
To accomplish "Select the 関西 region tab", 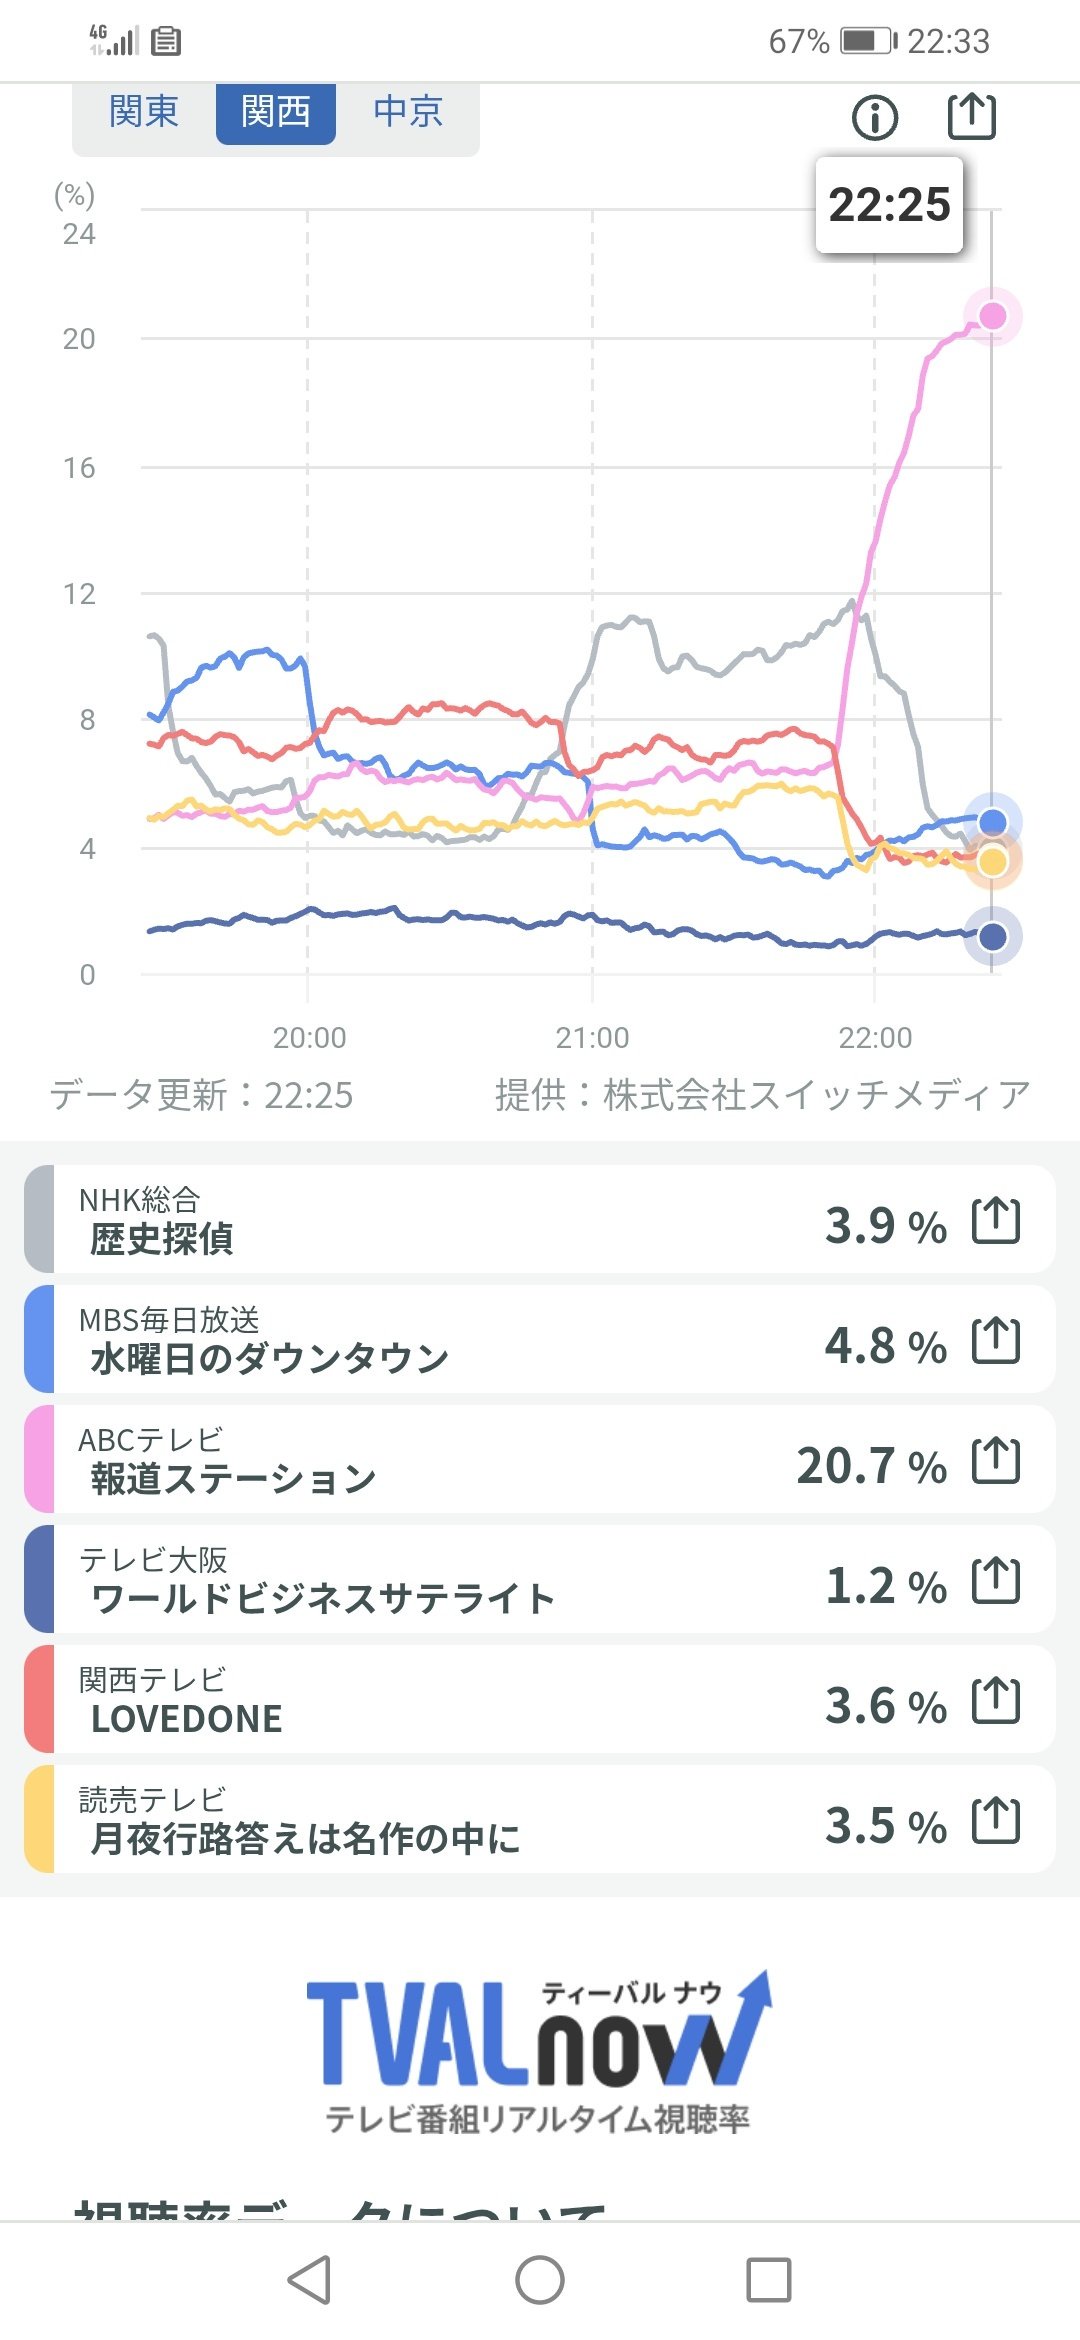I will [275, 111].
